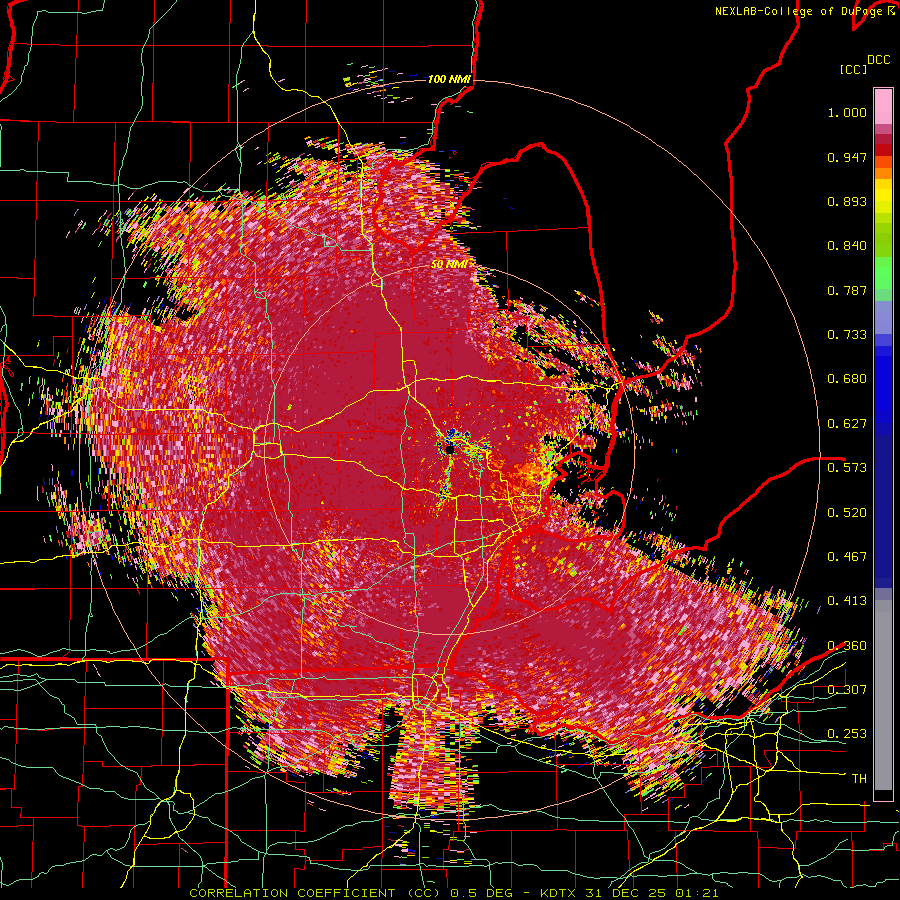
Task: Click the 1.000 scale value
Action: (x=847, y=112)
